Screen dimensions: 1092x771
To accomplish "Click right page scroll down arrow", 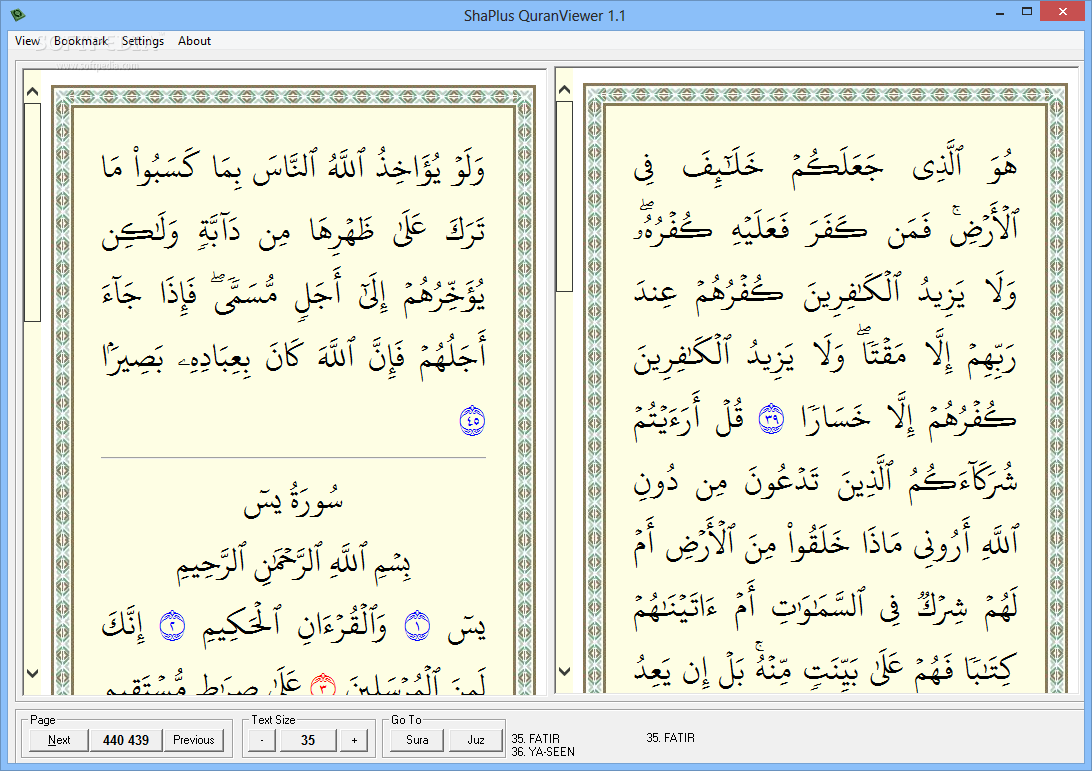I will pyautogui.click(x=565, y=671).
